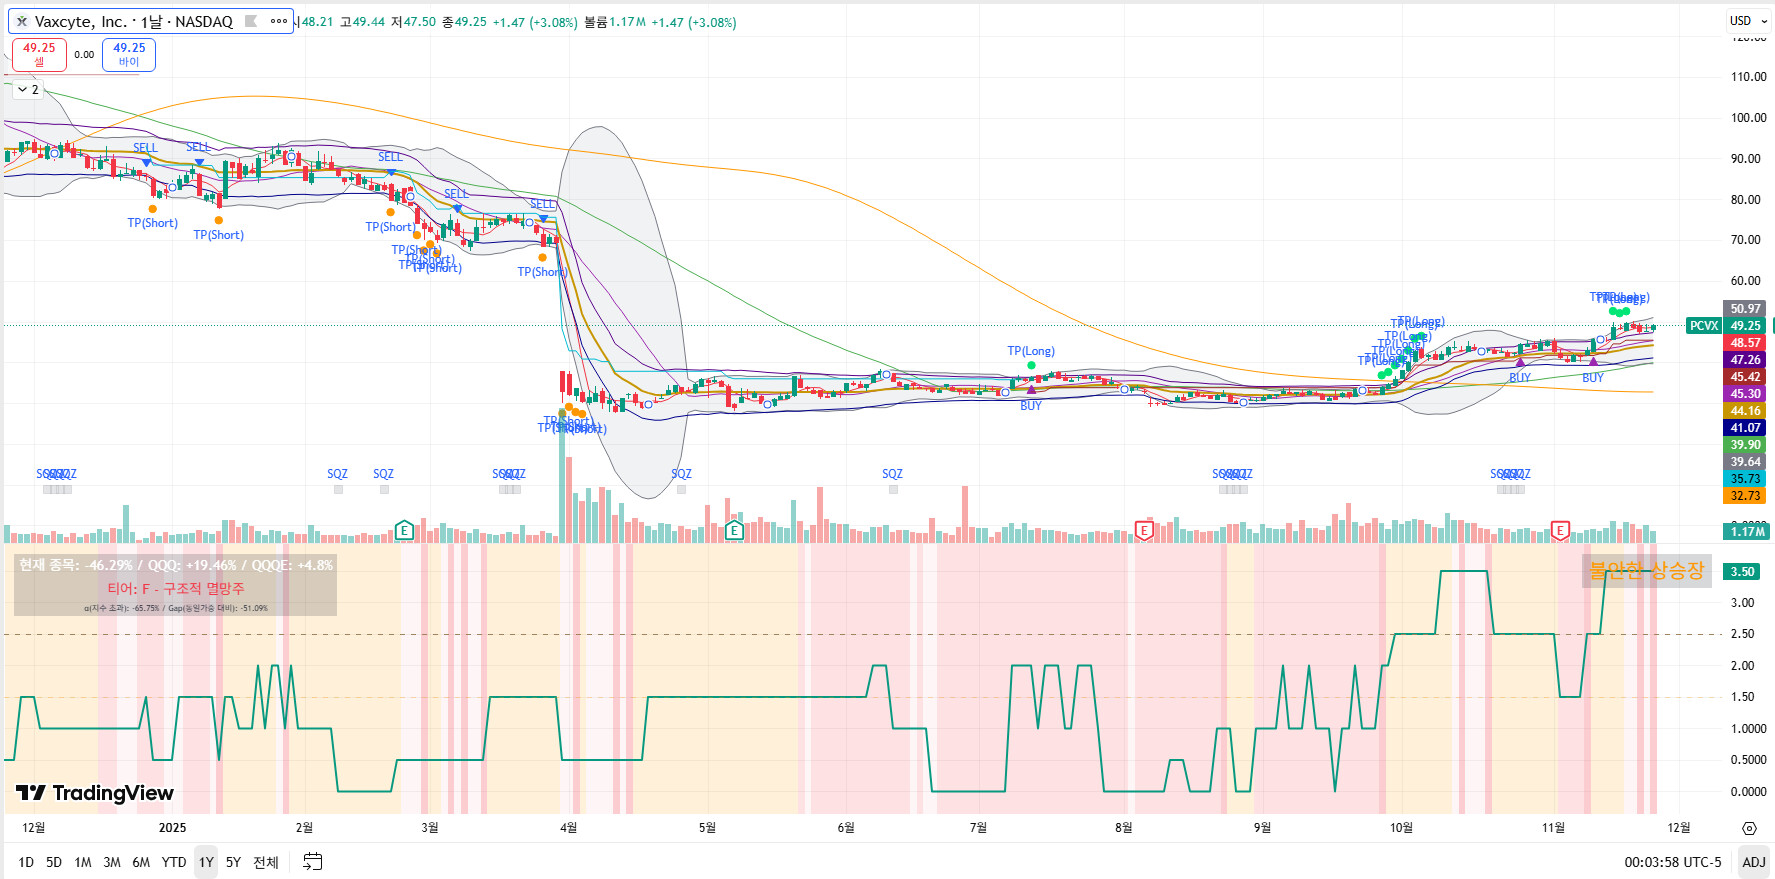The image size is (1775, 879).
Task: Click the dark purple 47.26 price label
Action: (x=1745, y=360)
